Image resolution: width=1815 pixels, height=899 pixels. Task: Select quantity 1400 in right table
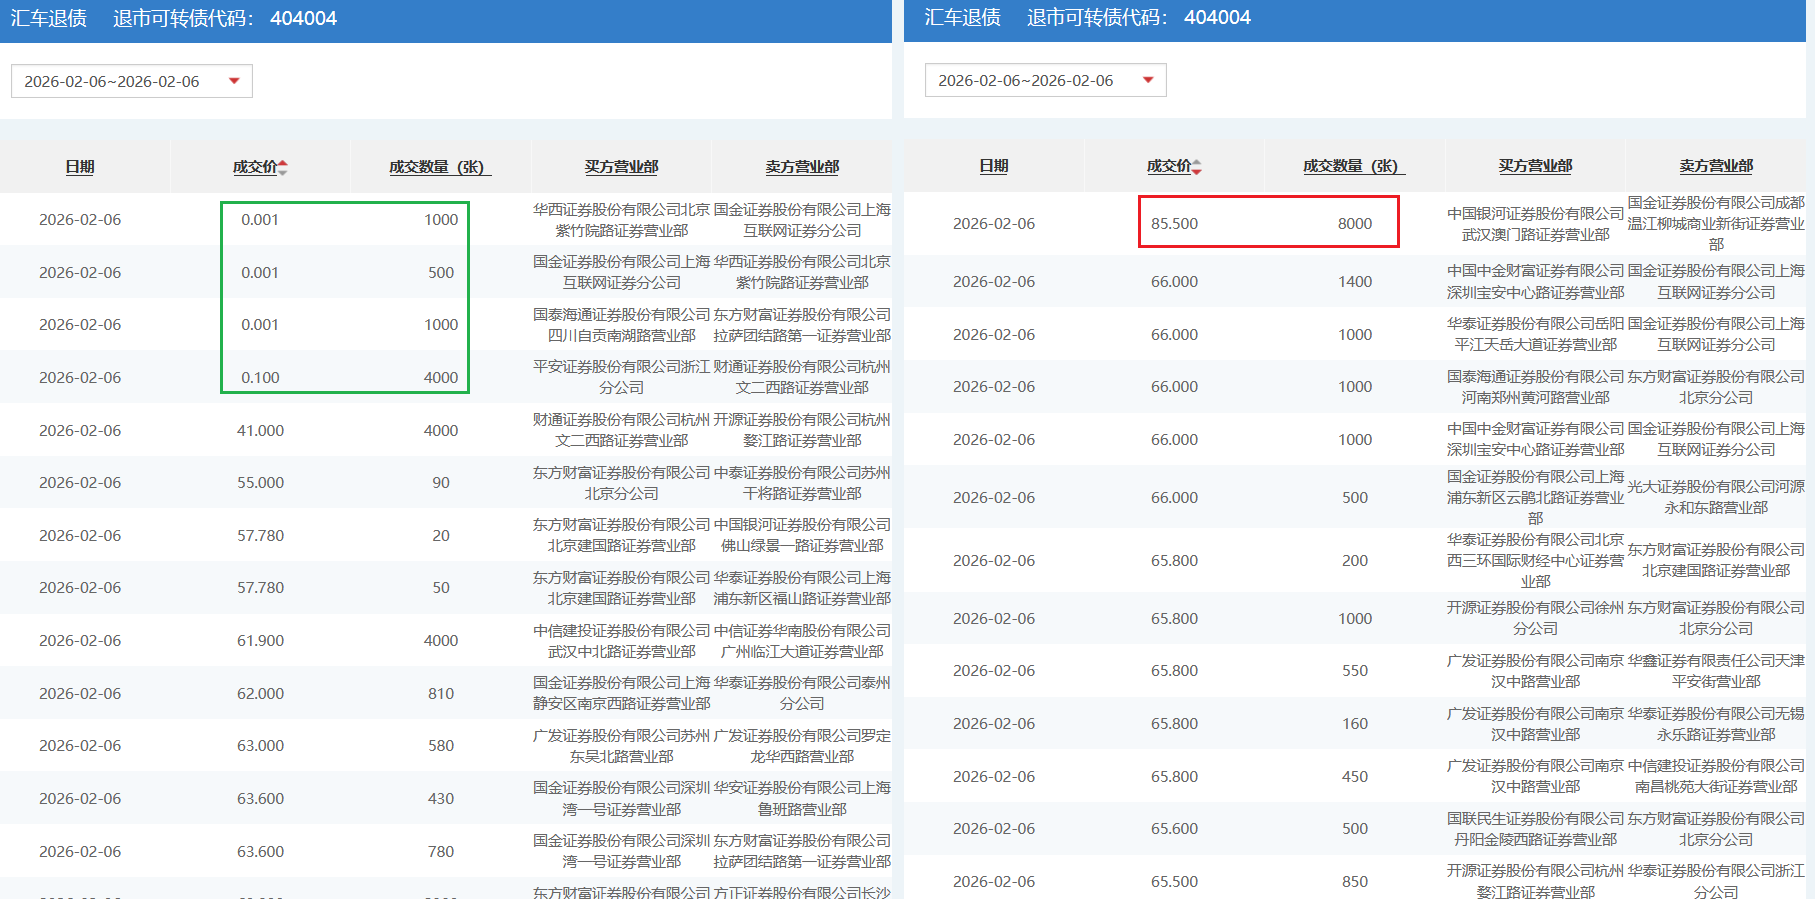1355,282
